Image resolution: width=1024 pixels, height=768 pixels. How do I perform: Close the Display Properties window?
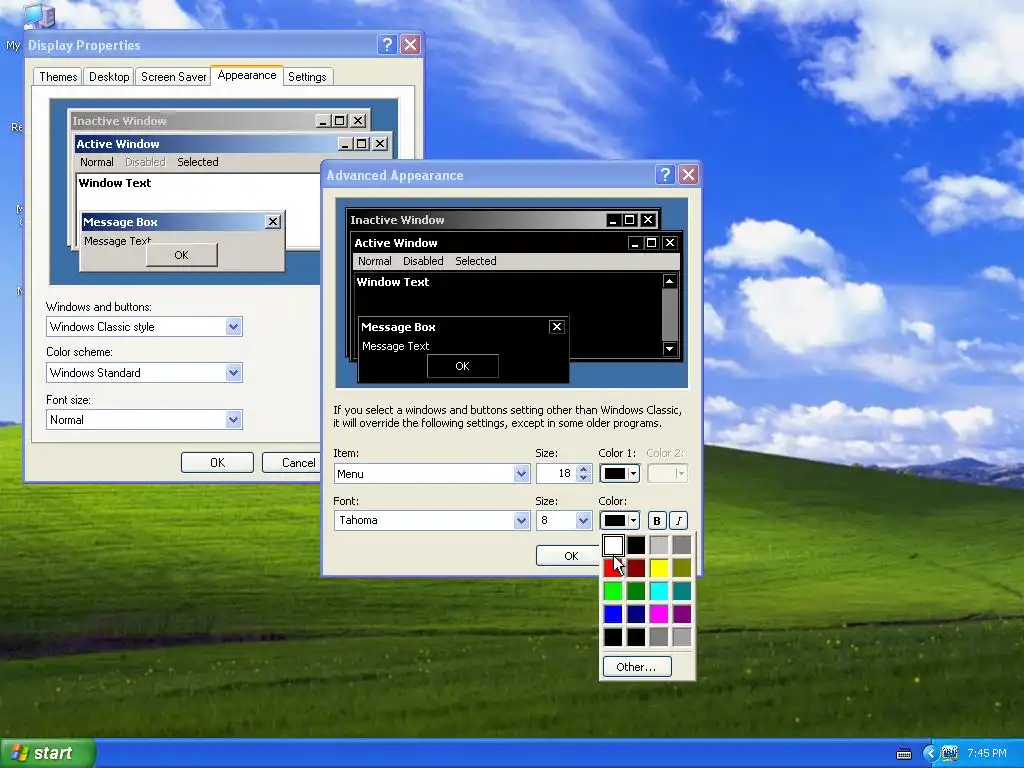(x=410, y=44)
